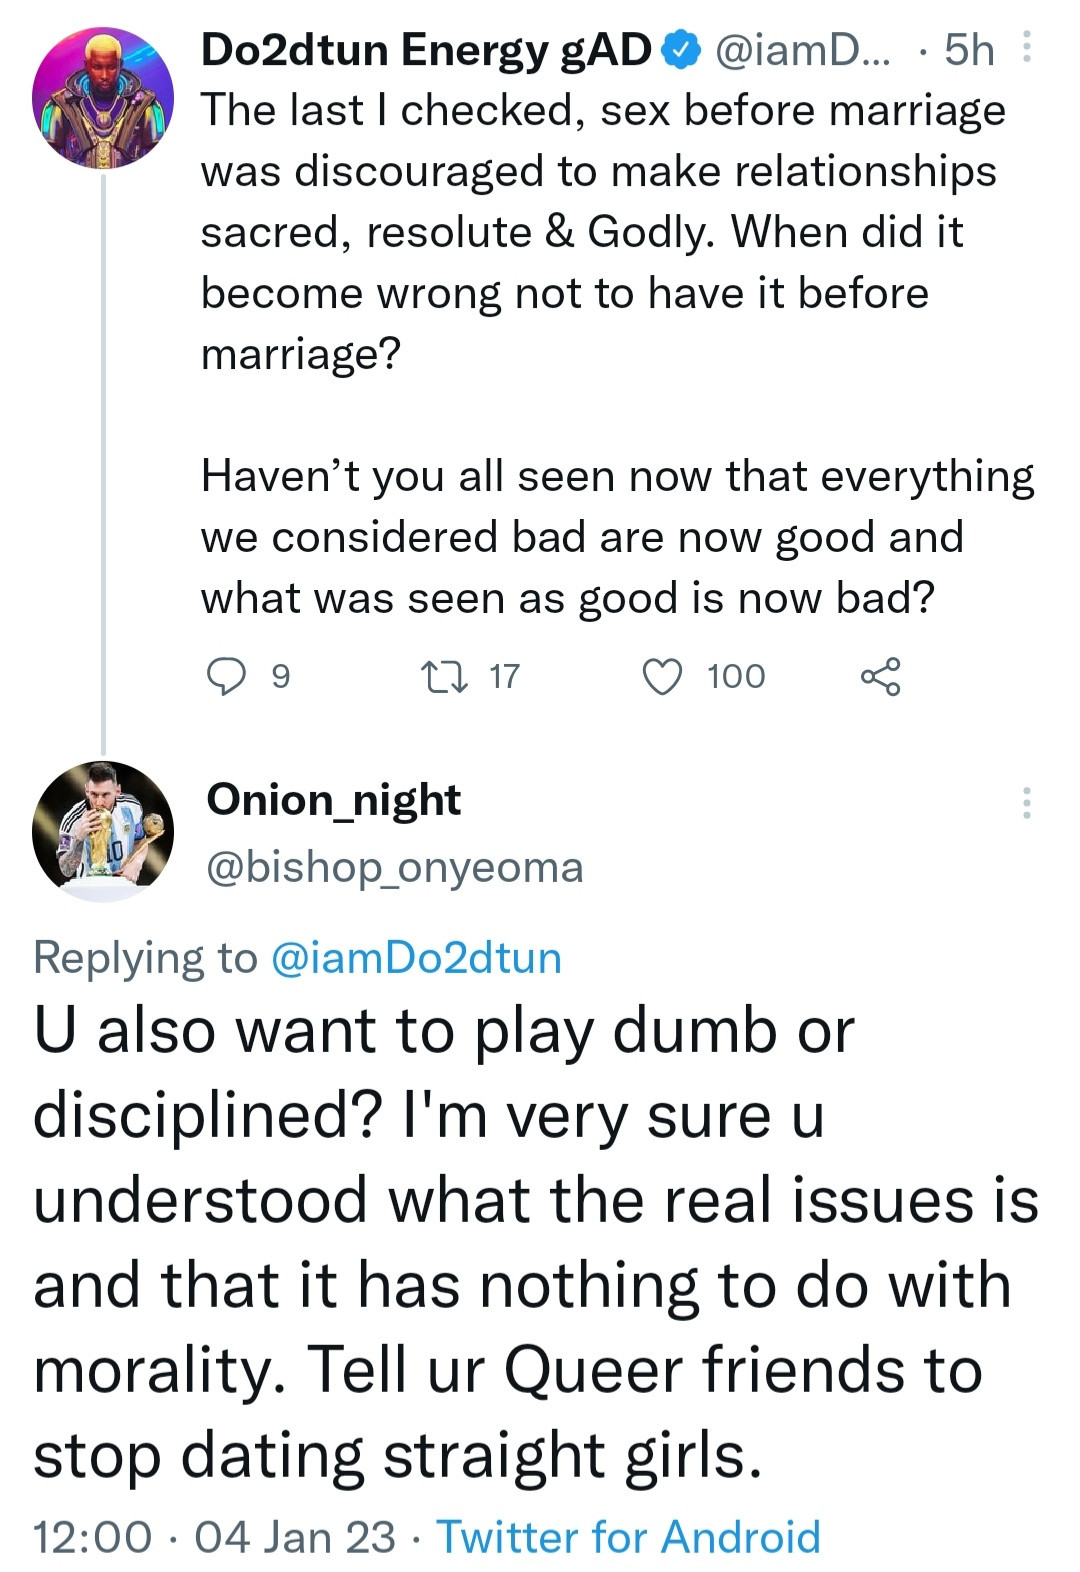The image size is (1080, 1572).
Task: Tap the @bishop_onyeoma handle
Action: coord(394,867)
